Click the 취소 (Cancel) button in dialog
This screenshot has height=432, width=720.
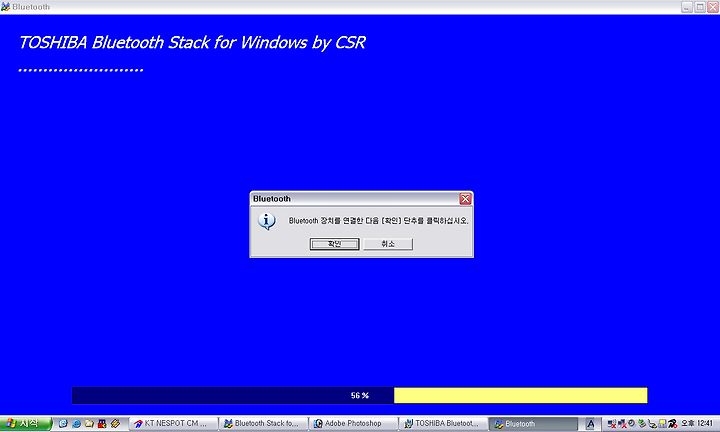(x=388, y=244)
